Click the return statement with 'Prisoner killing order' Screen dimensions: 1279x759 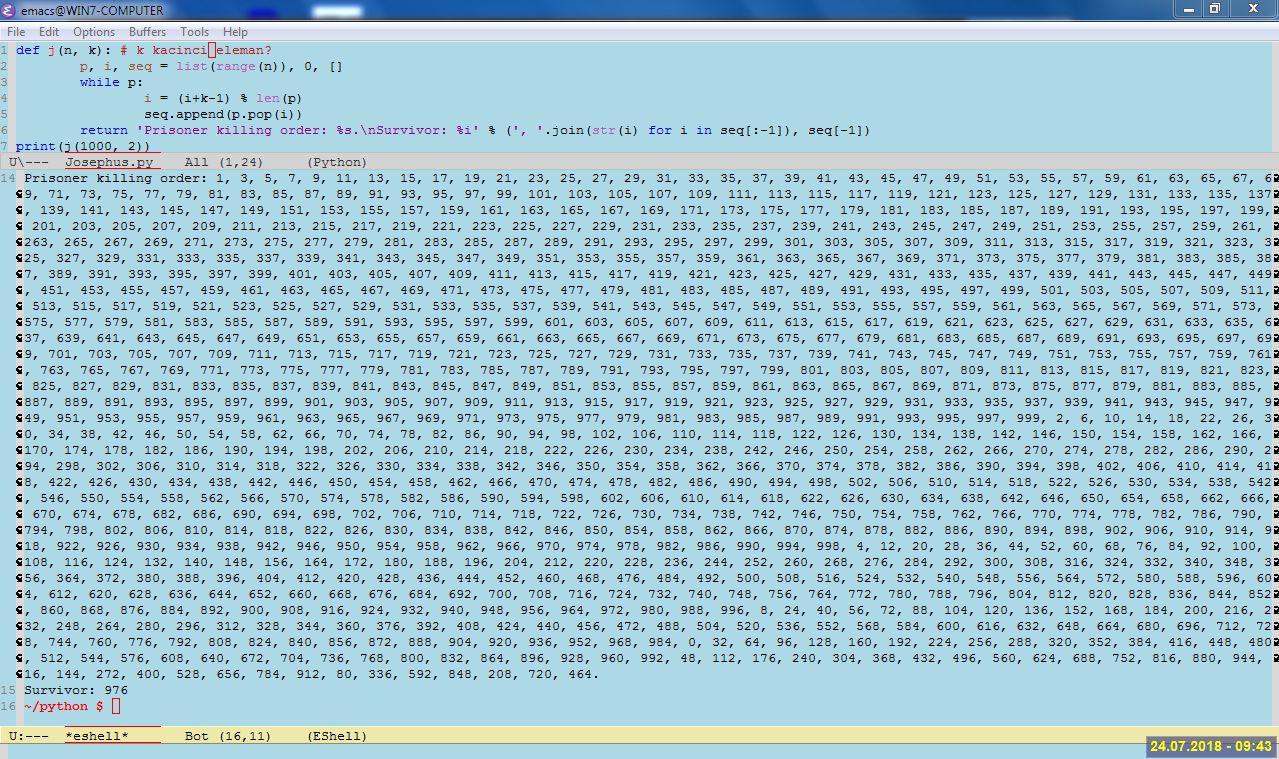476,130
